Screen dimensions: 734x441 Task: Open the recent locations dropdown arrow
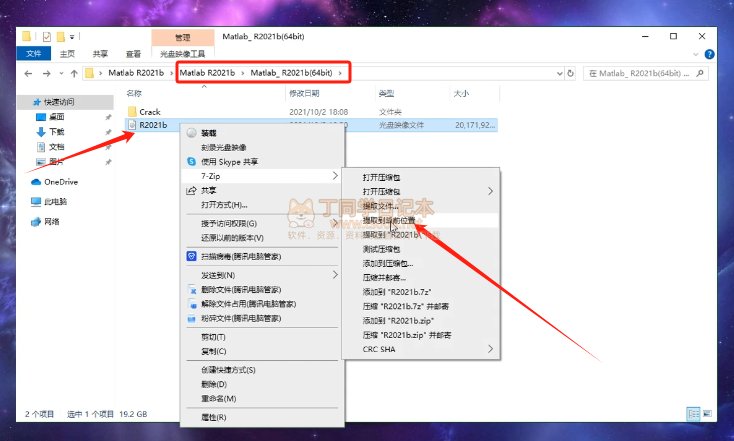(61, 74)
